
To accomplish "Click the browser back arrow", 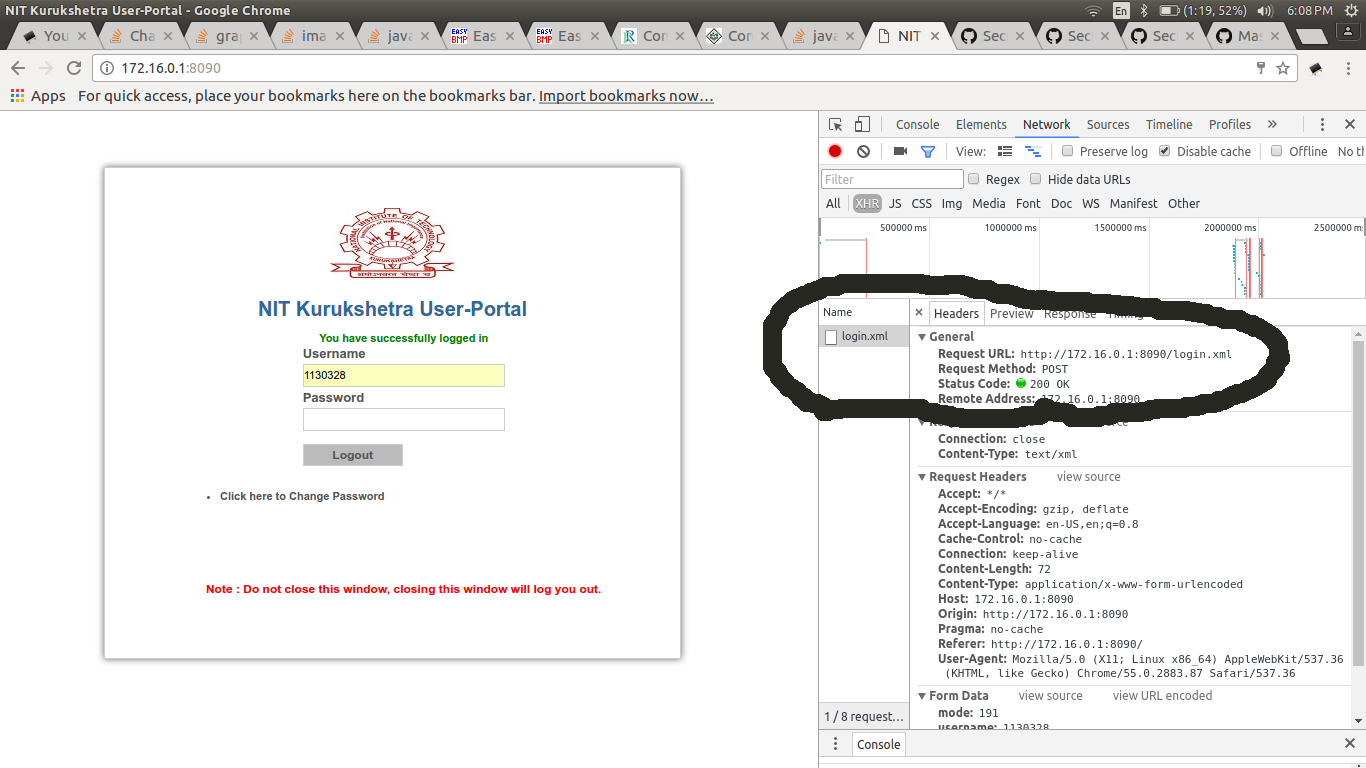I will [x=18, y=68].
